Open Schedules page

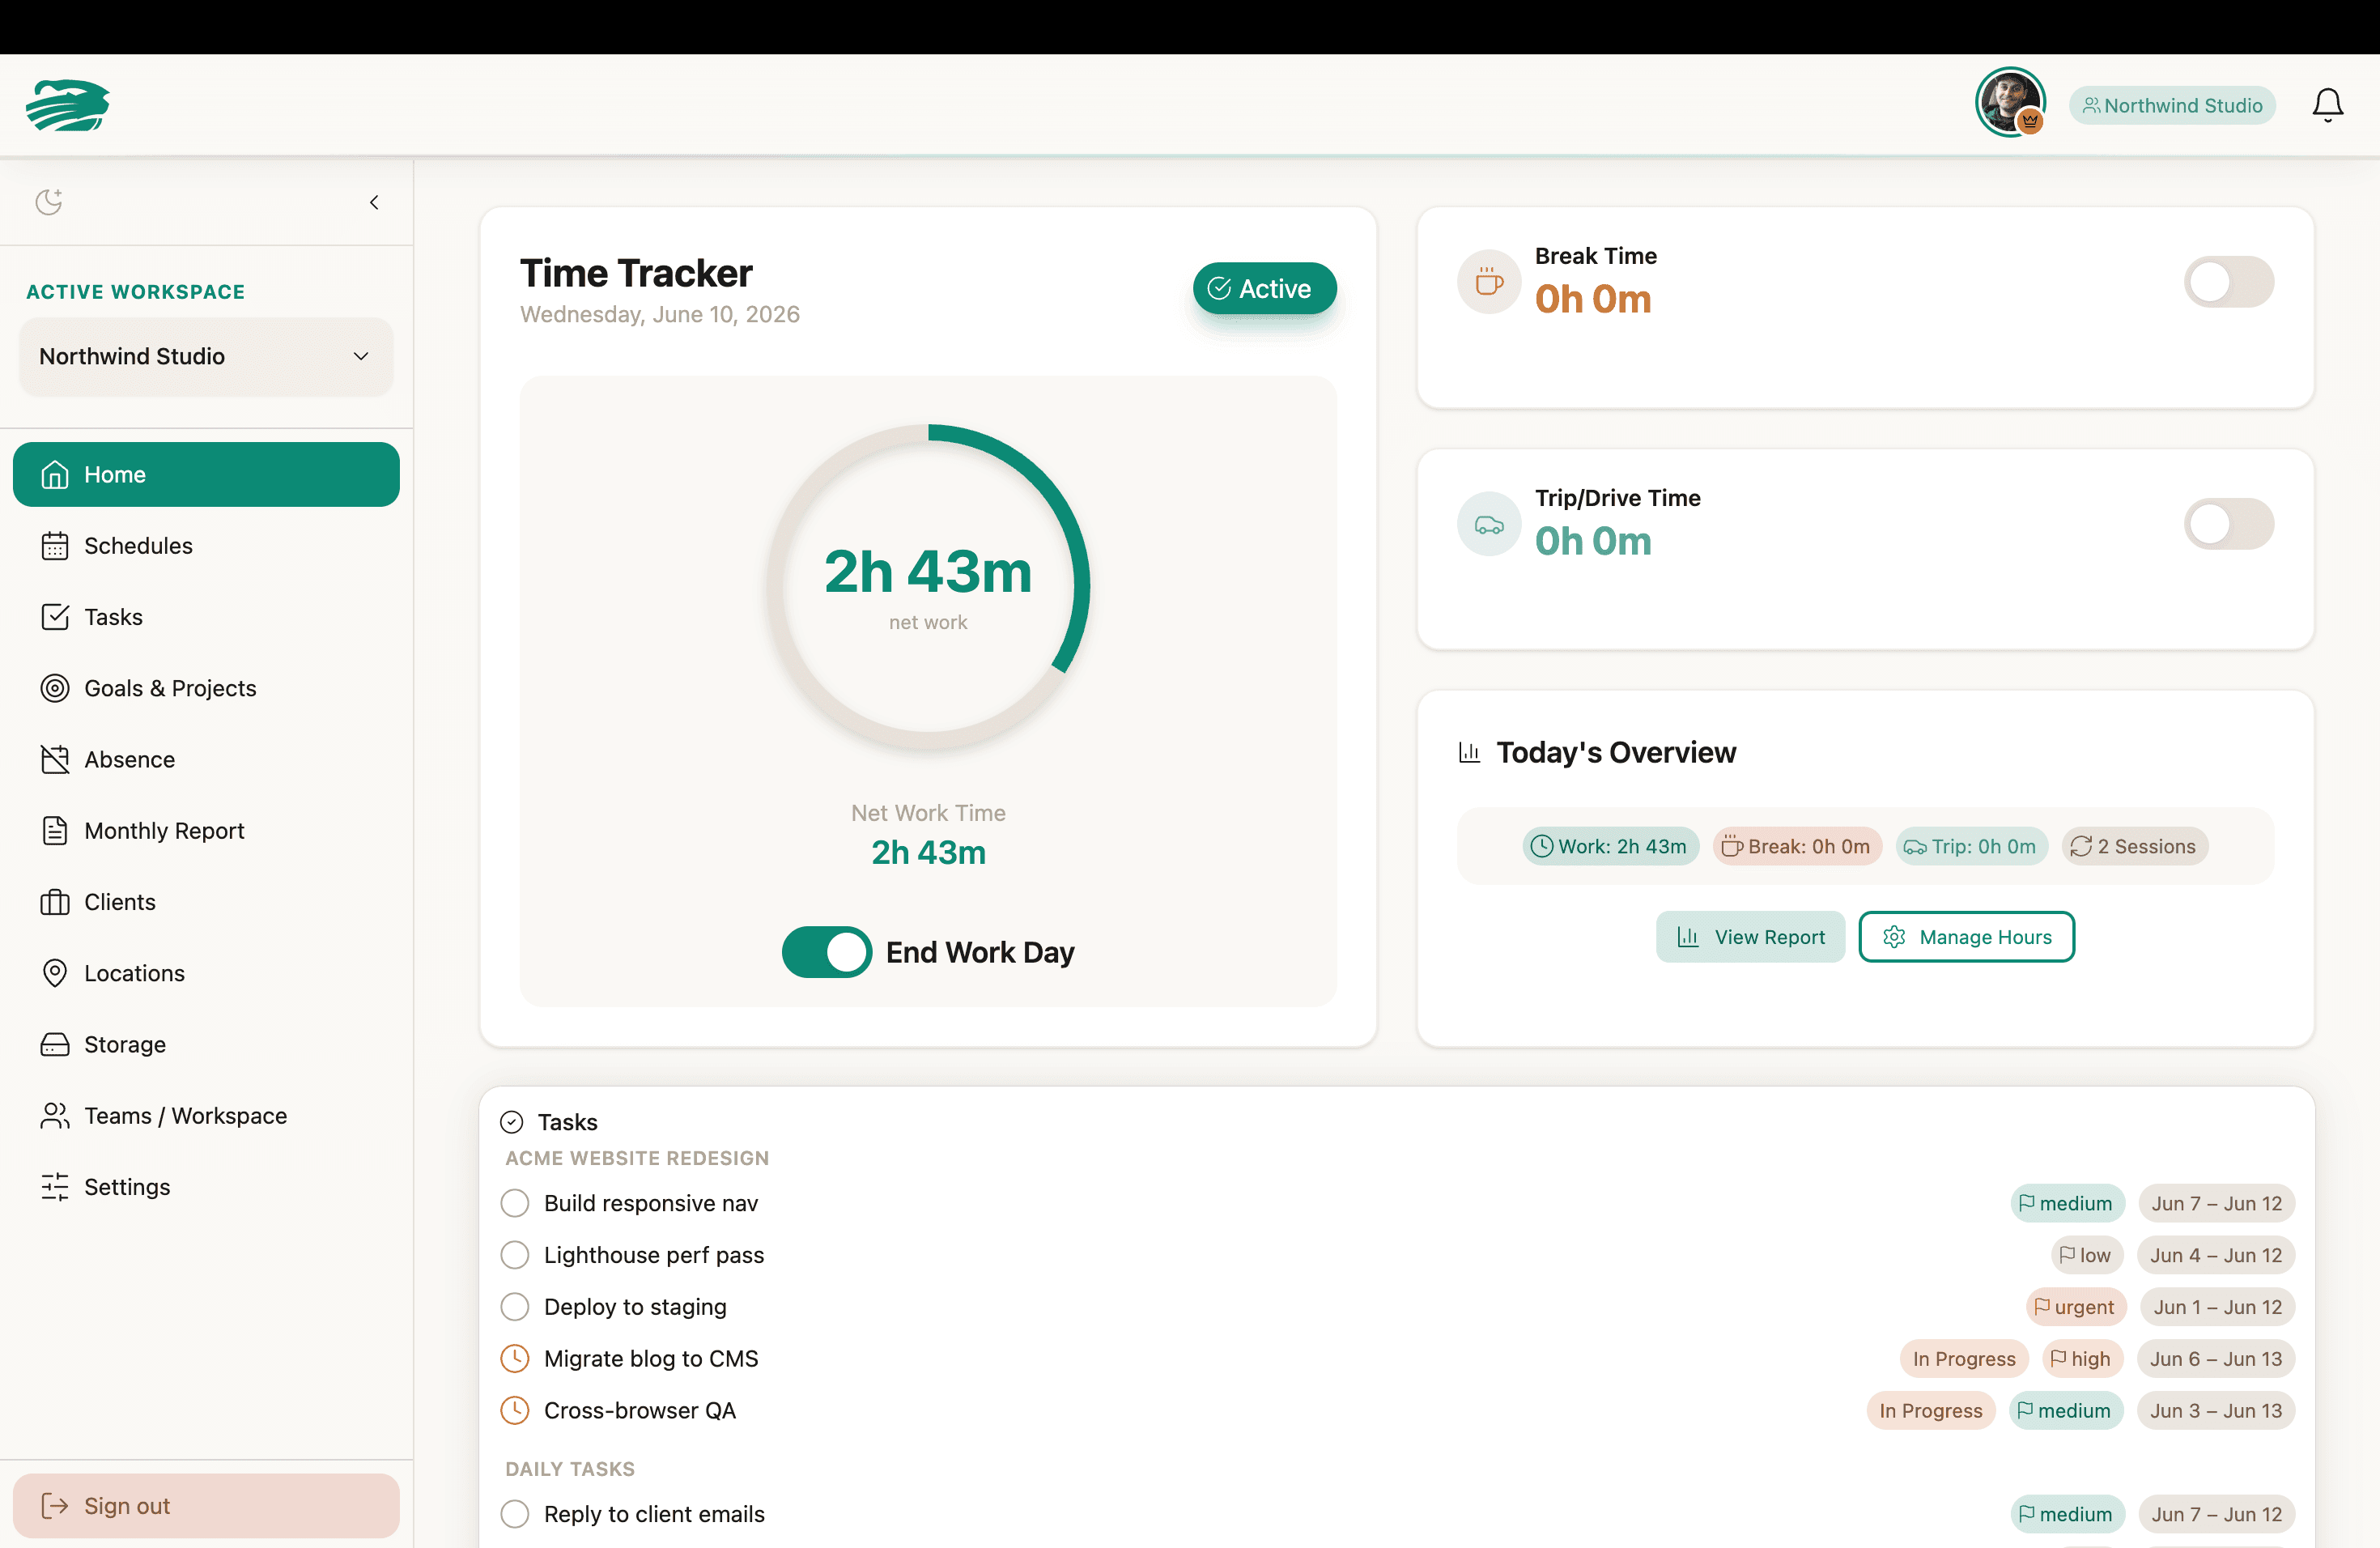point(206,545)
